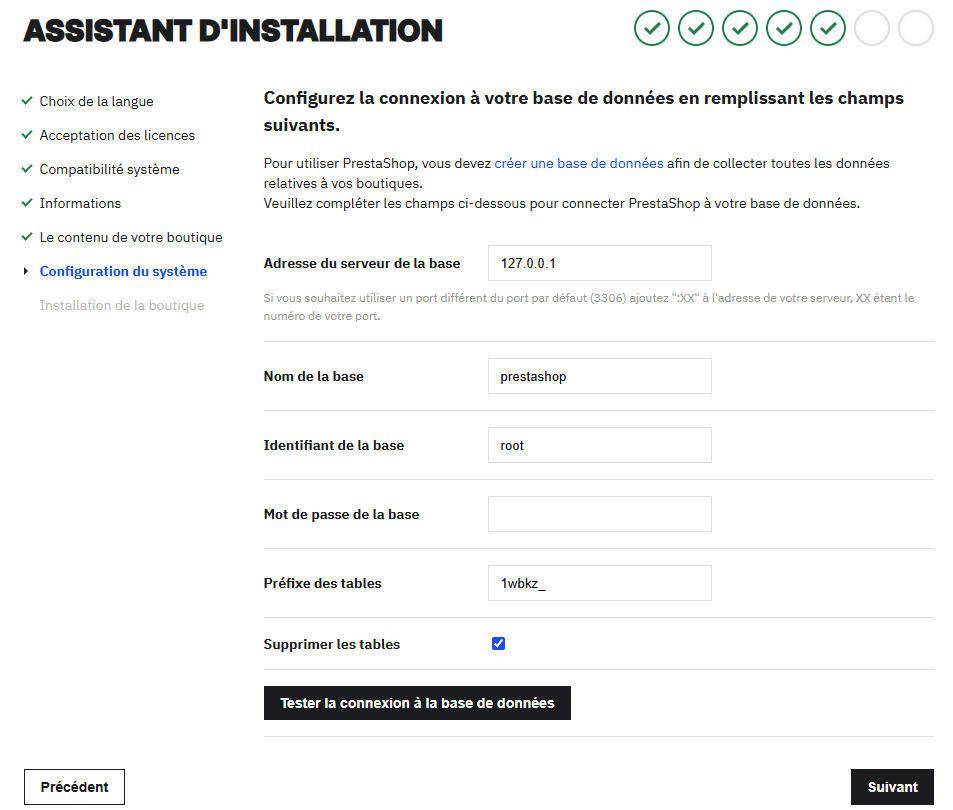Click checkmark beside Choix de la langue
953x810 pixels.
click(x=27, y=101)
